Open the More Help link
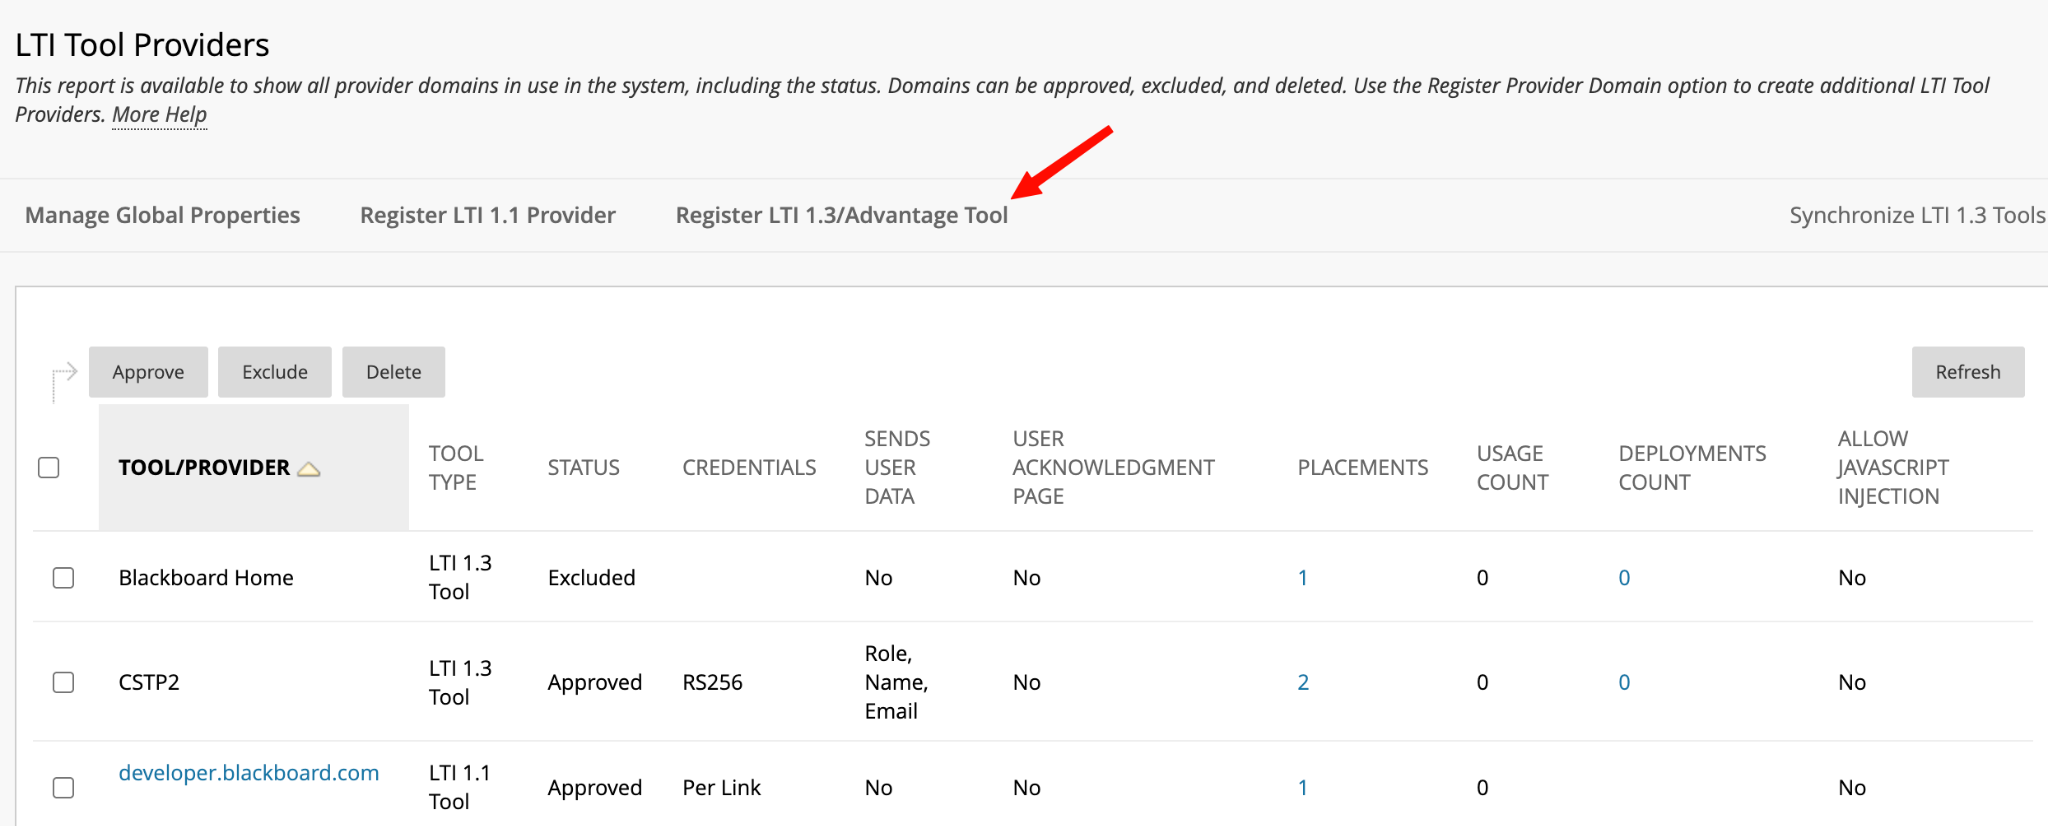2048x826 pixels. click(x=160, y=115)
